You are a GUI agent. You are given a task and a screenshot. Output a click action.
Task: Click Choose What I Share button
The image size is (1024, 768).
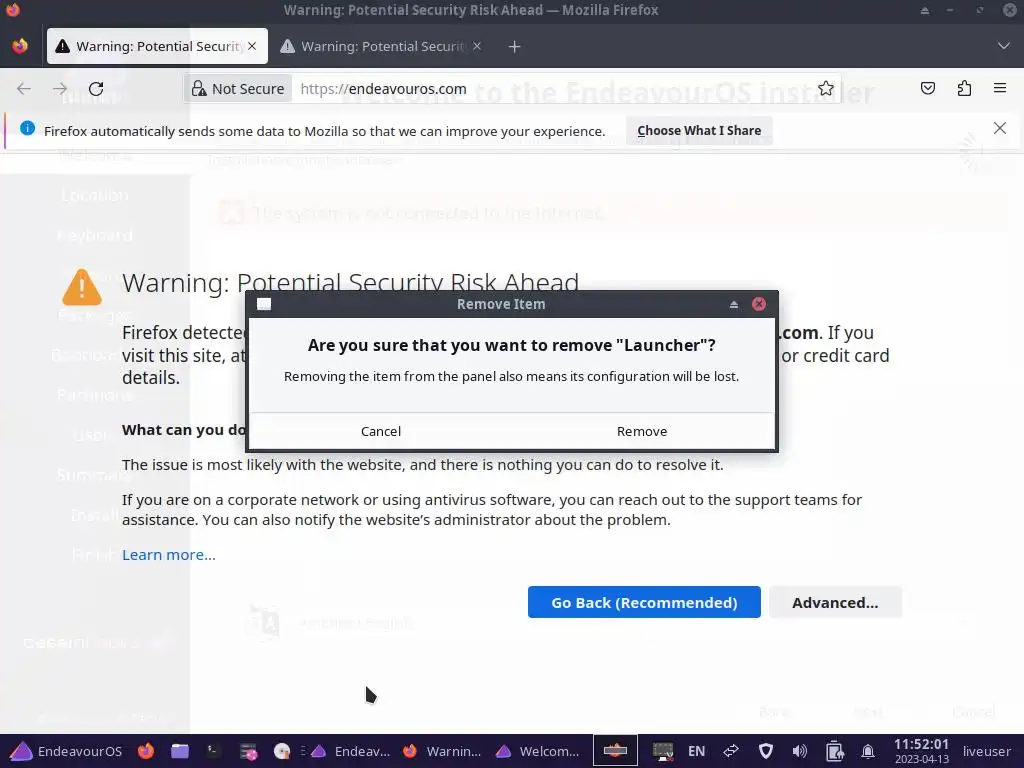pos(699,131)
